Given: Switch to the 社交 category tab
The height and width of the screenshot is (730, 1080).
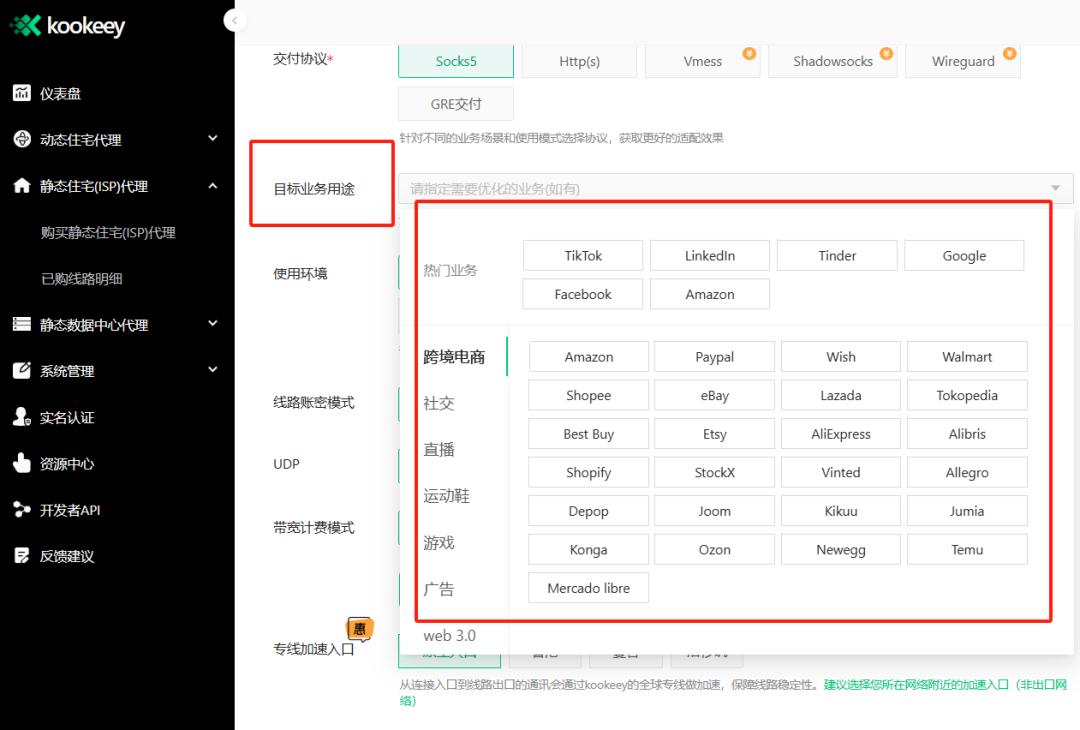Looking at the screenshot, I should click(439, 403).
